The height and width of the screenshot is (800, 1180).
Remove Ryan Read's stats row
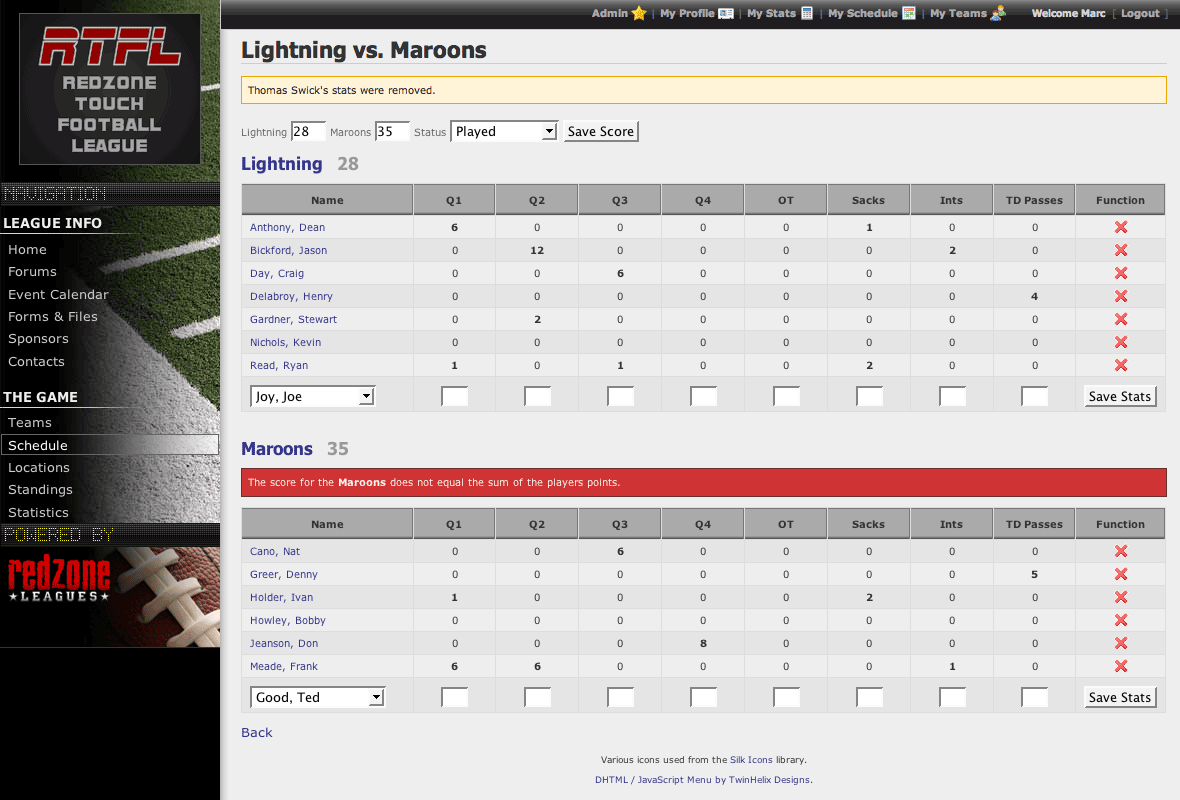1120,366
